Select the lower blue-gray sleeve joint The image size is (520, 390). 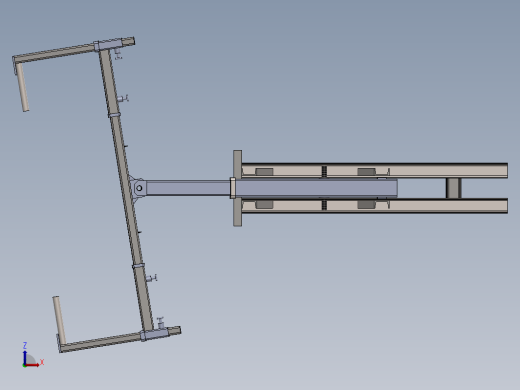(155, 334)
